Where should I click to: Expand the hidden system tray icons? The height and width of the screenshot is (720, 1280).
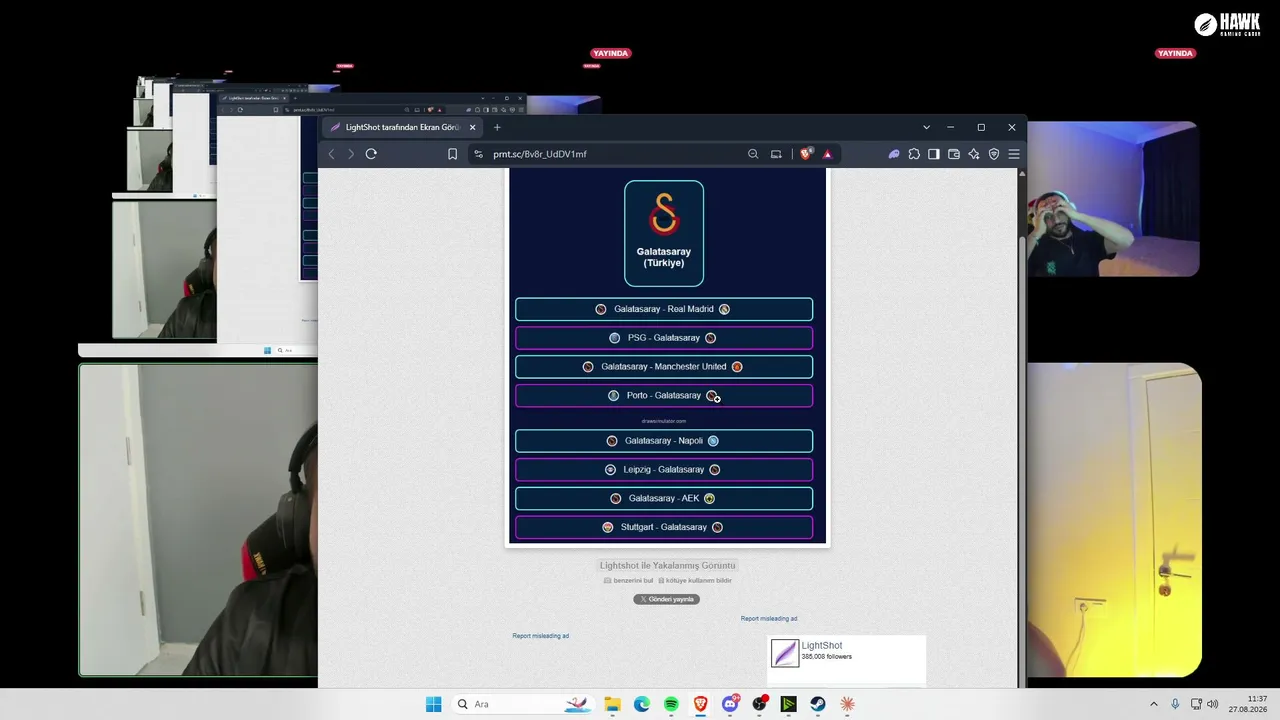[1154, 704]
